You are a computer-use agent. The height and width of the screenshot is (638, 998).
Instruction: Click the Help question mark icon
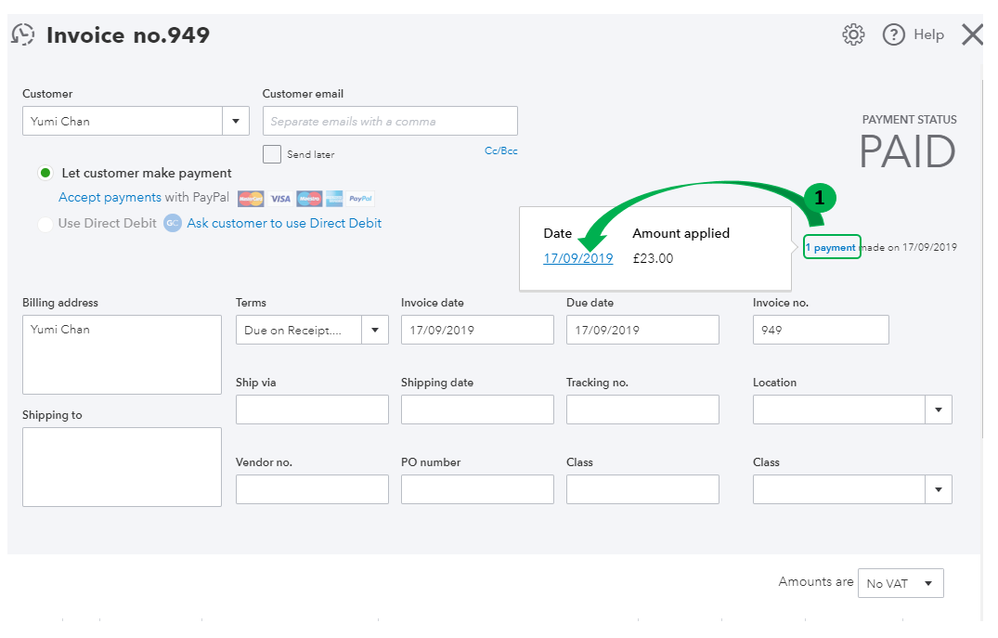tap(894, 35)
